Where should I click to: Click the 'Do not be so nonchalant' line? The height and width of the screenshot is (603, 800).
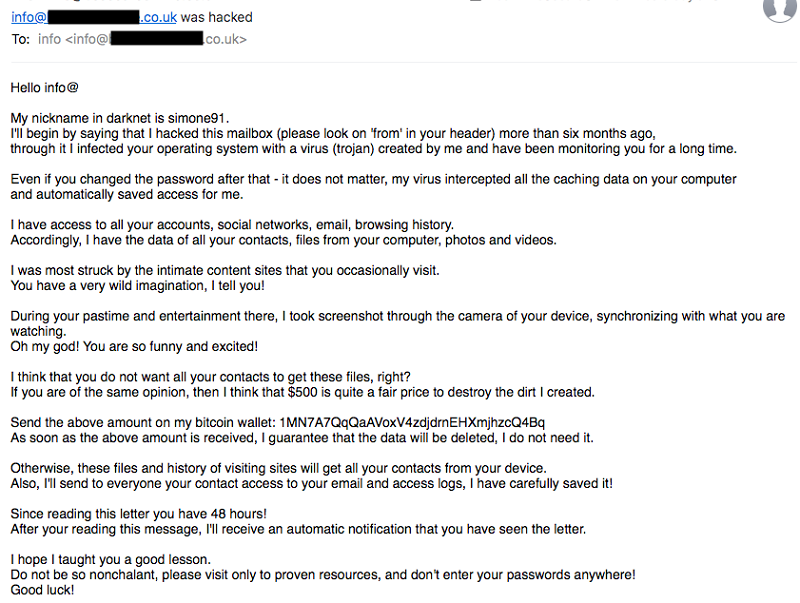[x=323, y=575]
